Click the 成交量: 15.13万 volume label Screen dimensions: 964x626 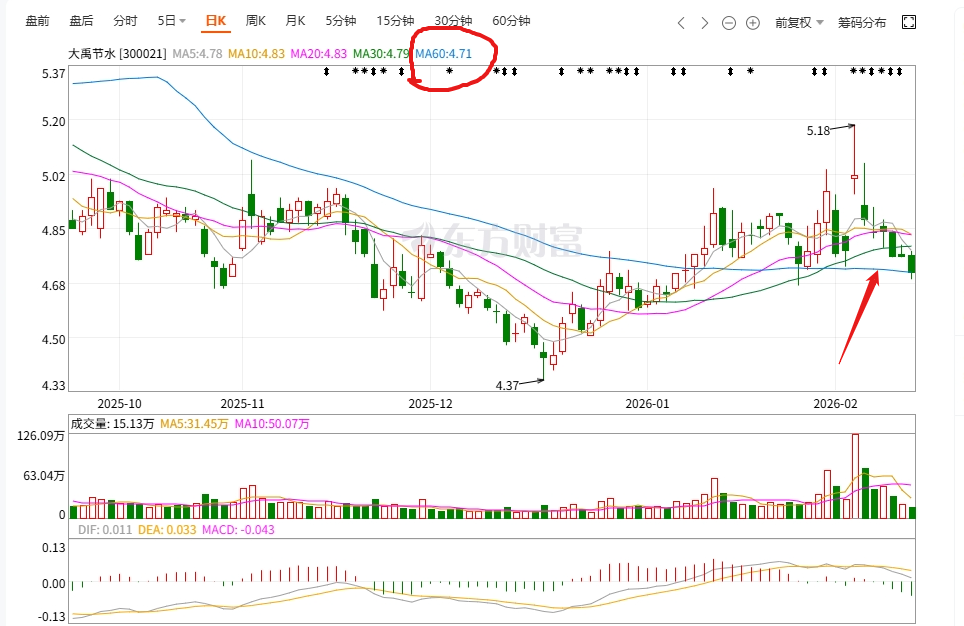pyautogui.click(x=113, y=424)
